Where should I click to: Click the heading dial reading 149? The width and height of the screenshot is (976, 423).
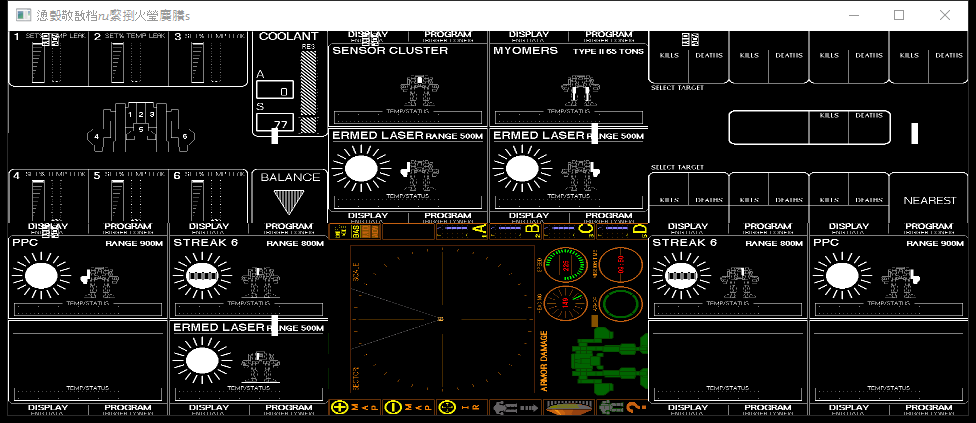coord(566,304)
